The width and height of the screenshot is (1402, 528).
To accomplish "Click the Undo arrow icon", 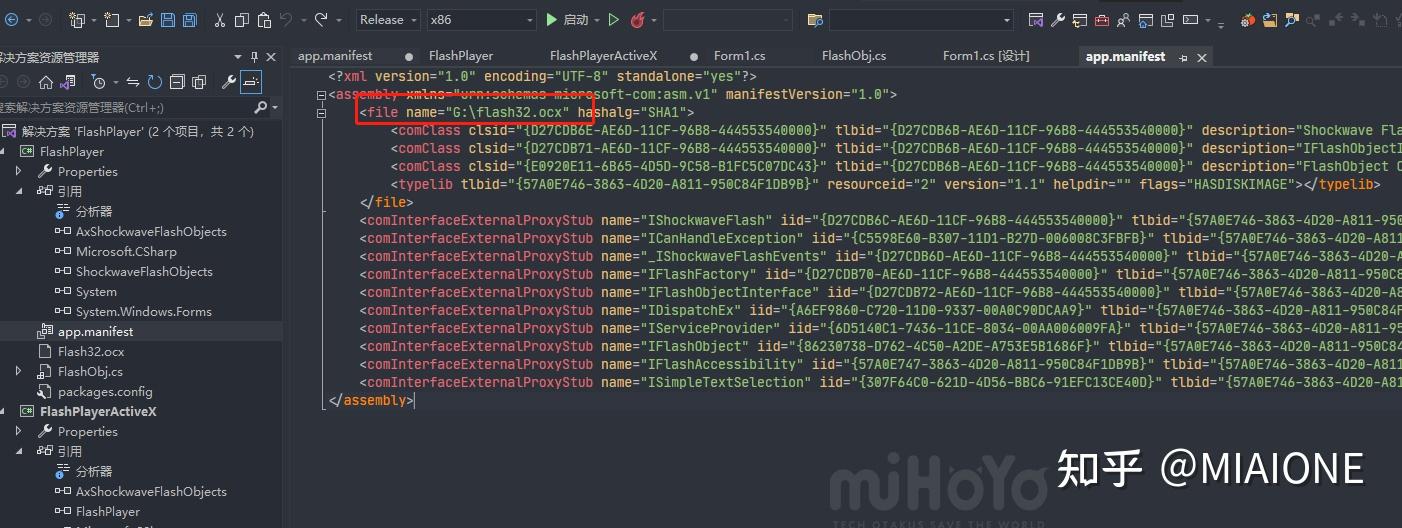I will [286, 20].
